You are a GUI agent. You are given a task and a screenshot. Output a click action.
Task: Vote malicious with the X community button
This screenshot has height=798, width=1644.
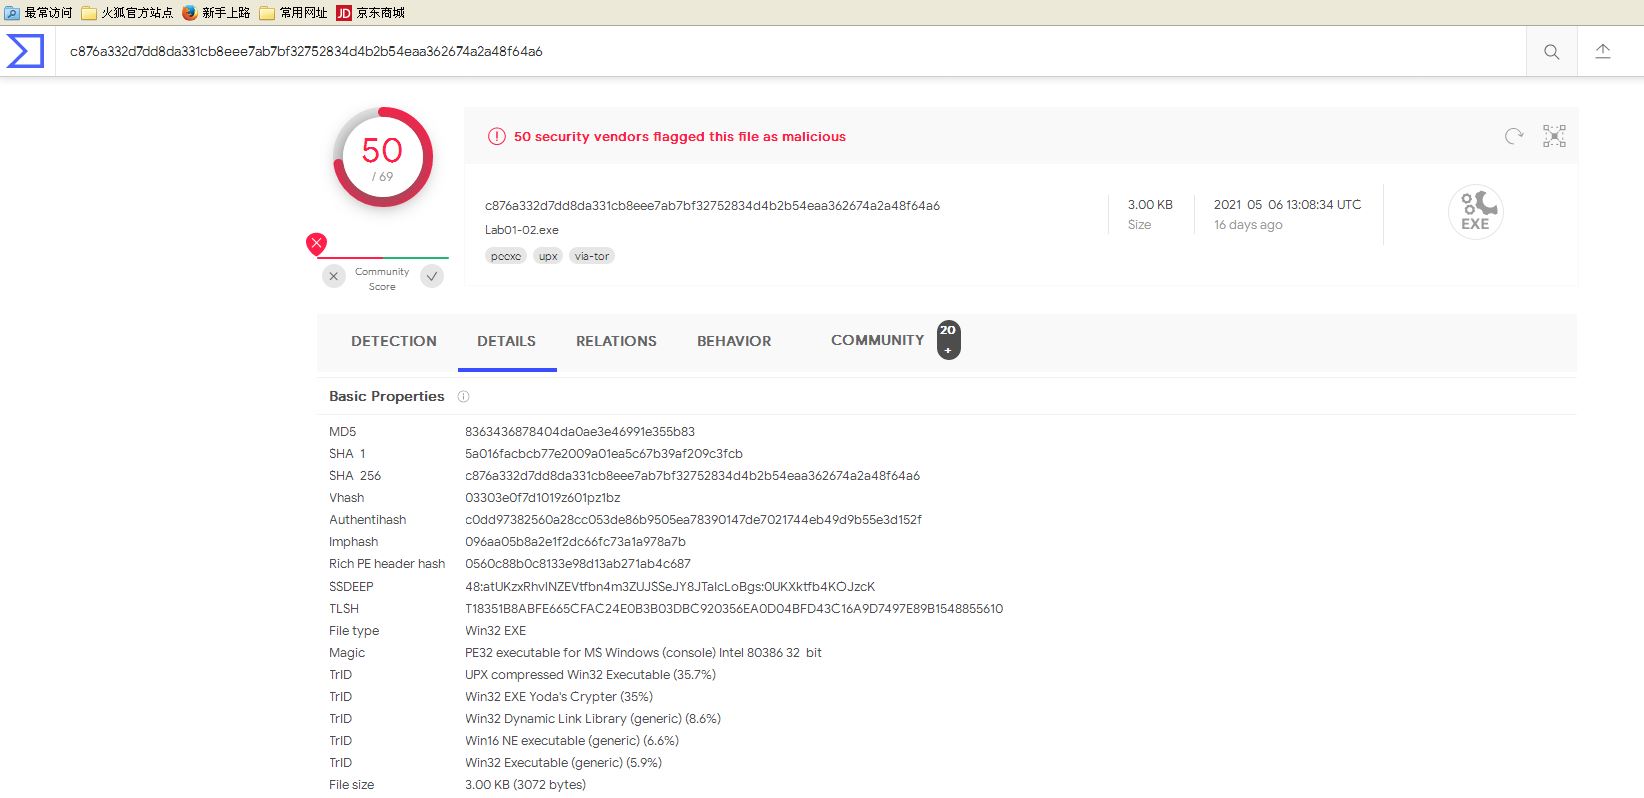334,276
